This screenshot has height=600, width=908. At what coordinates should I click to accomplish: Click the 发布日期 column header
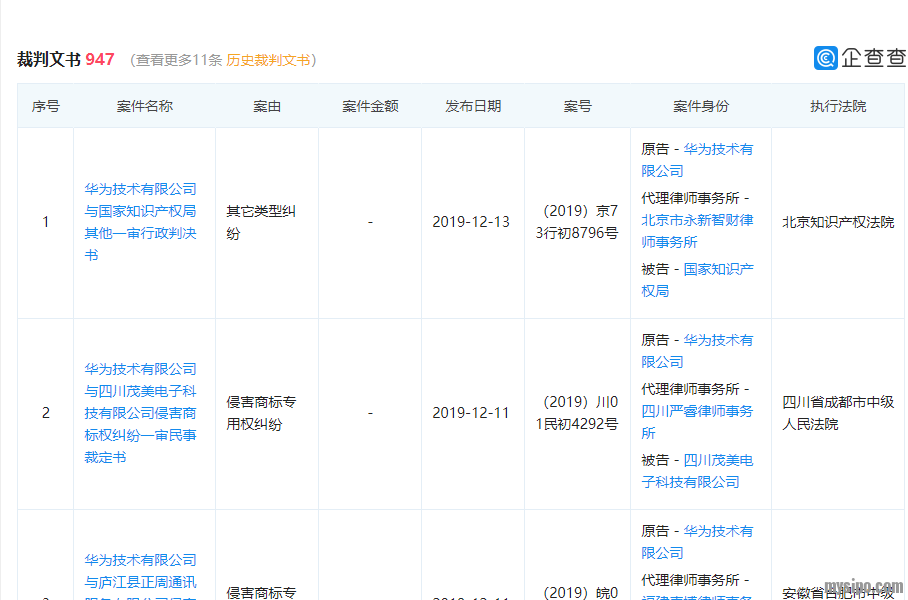coord(473,106)
